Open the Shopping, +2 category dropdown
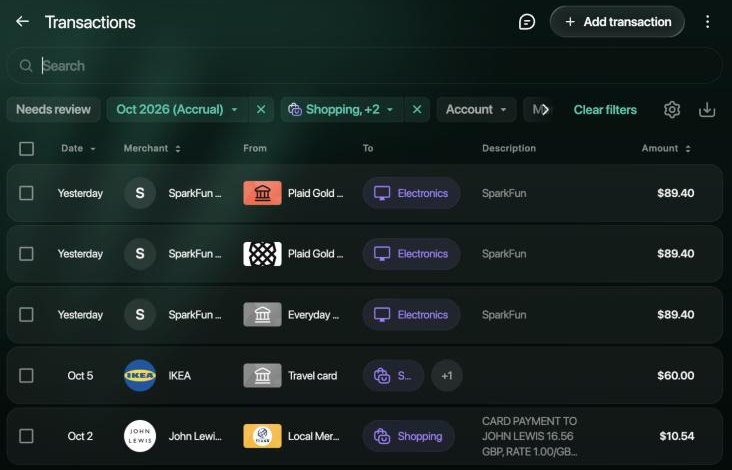This screenshot has width=732, height=470. 342,109
